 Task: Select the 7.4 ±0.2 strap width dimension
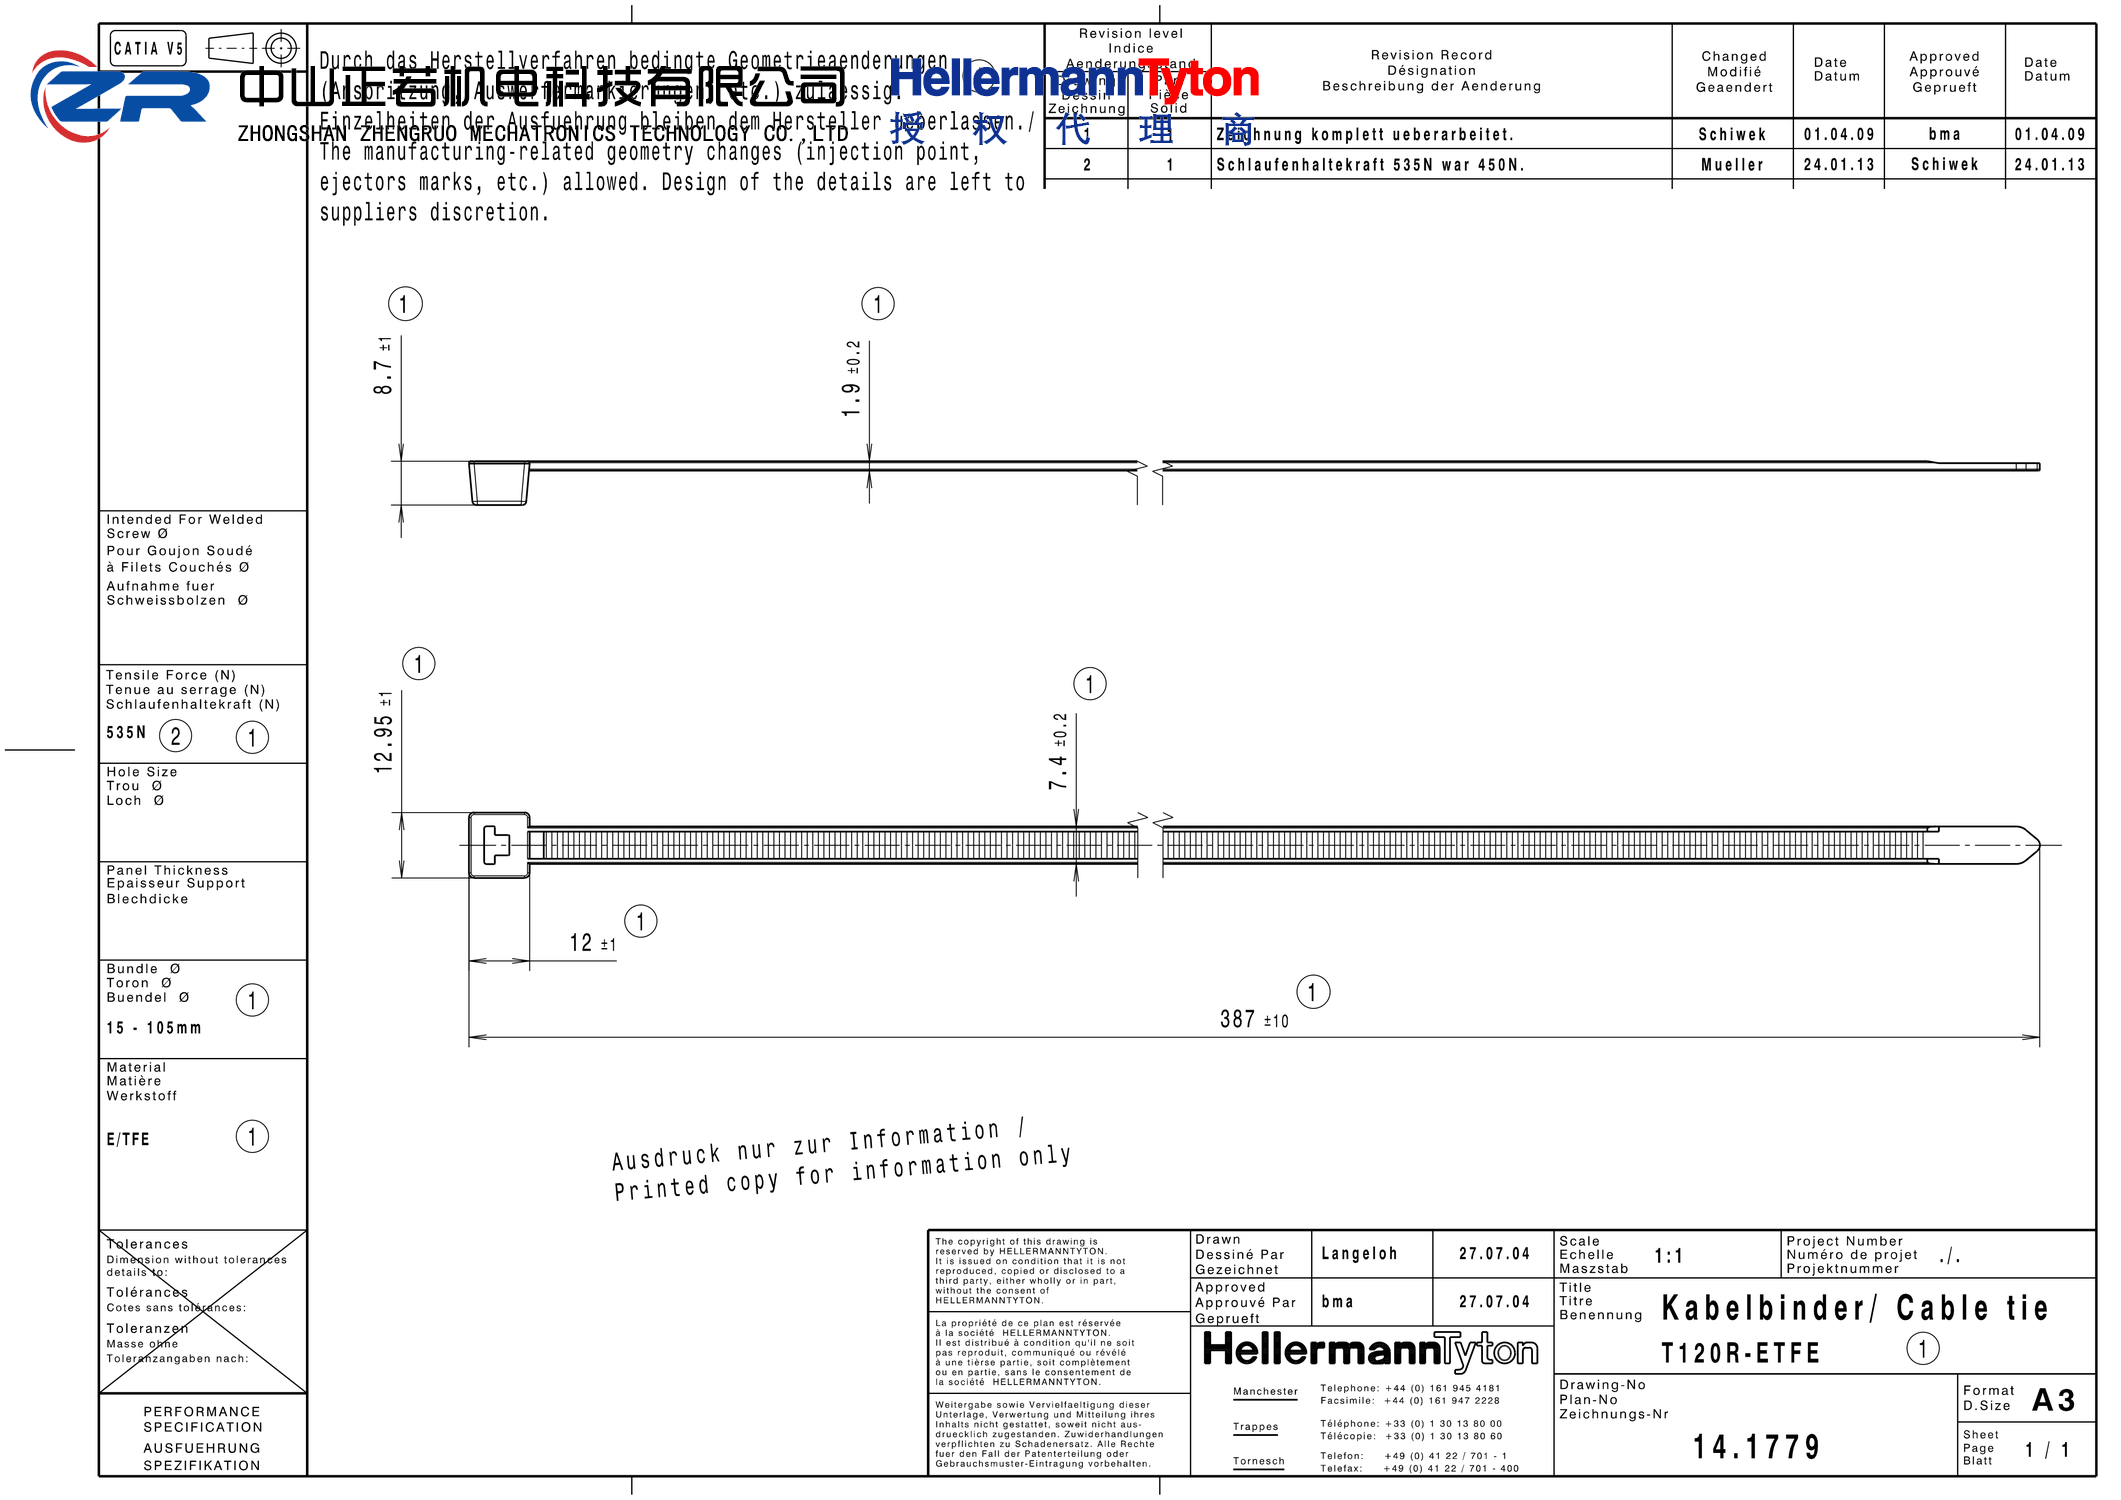pos(1059,751)
